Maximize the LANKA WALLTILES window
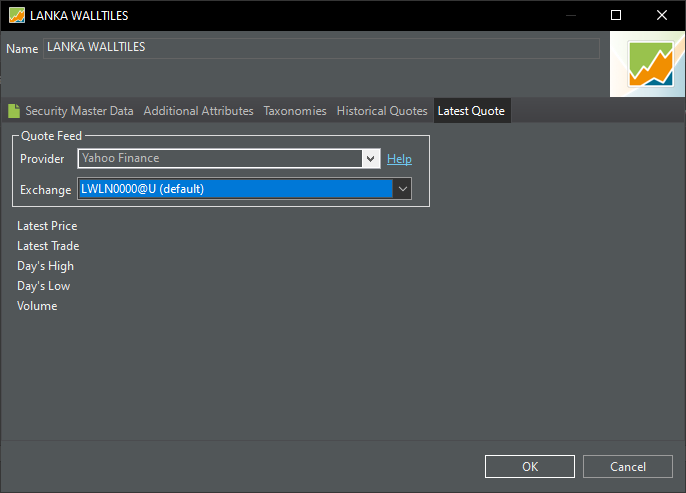 616,15
